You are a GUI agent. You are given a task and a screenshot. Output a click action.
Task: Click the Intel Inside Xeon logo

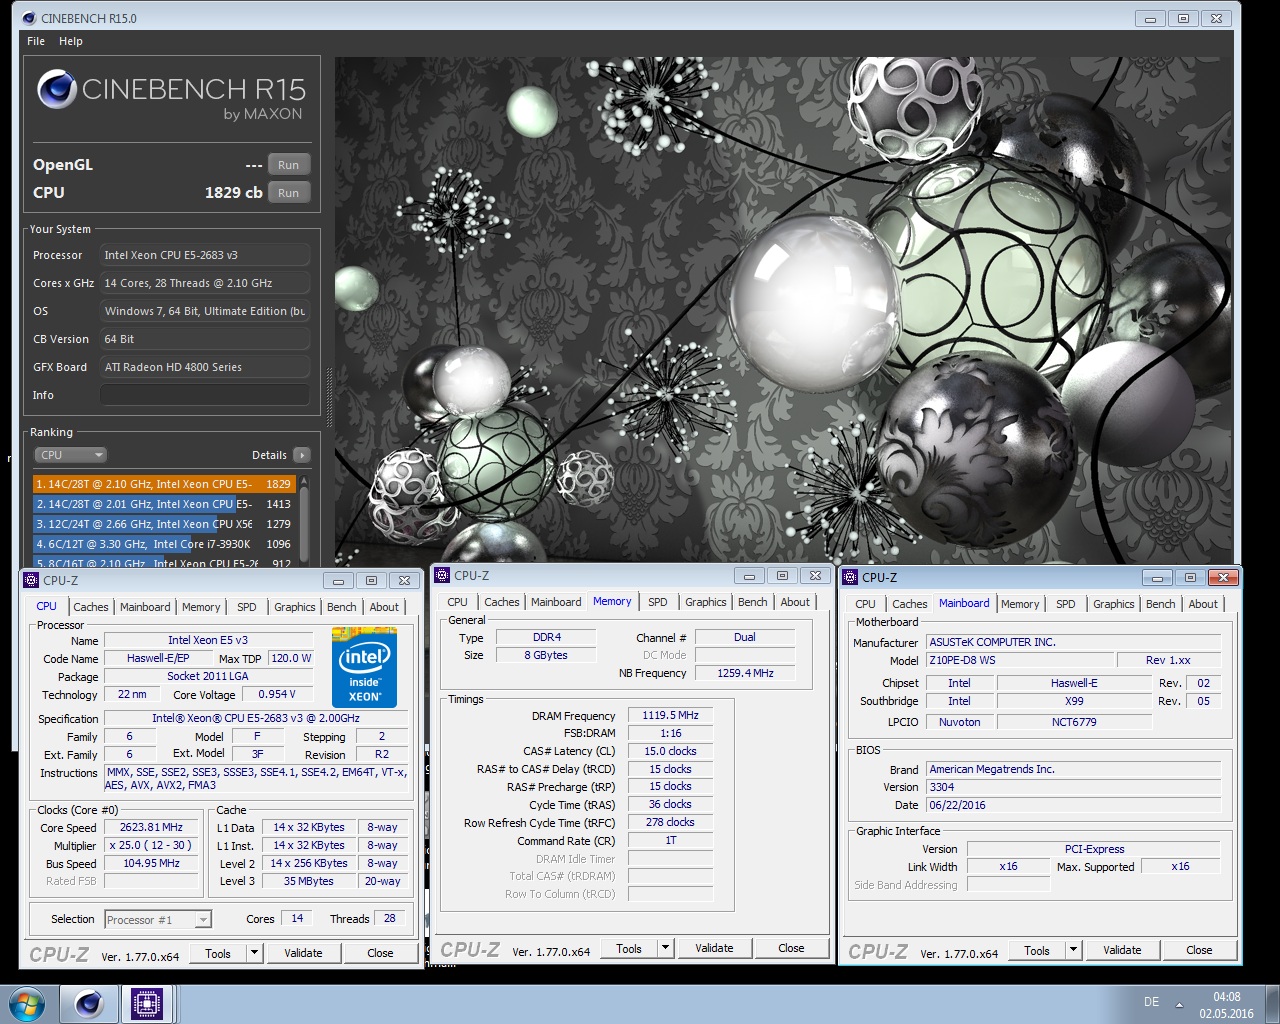(364, 668)
